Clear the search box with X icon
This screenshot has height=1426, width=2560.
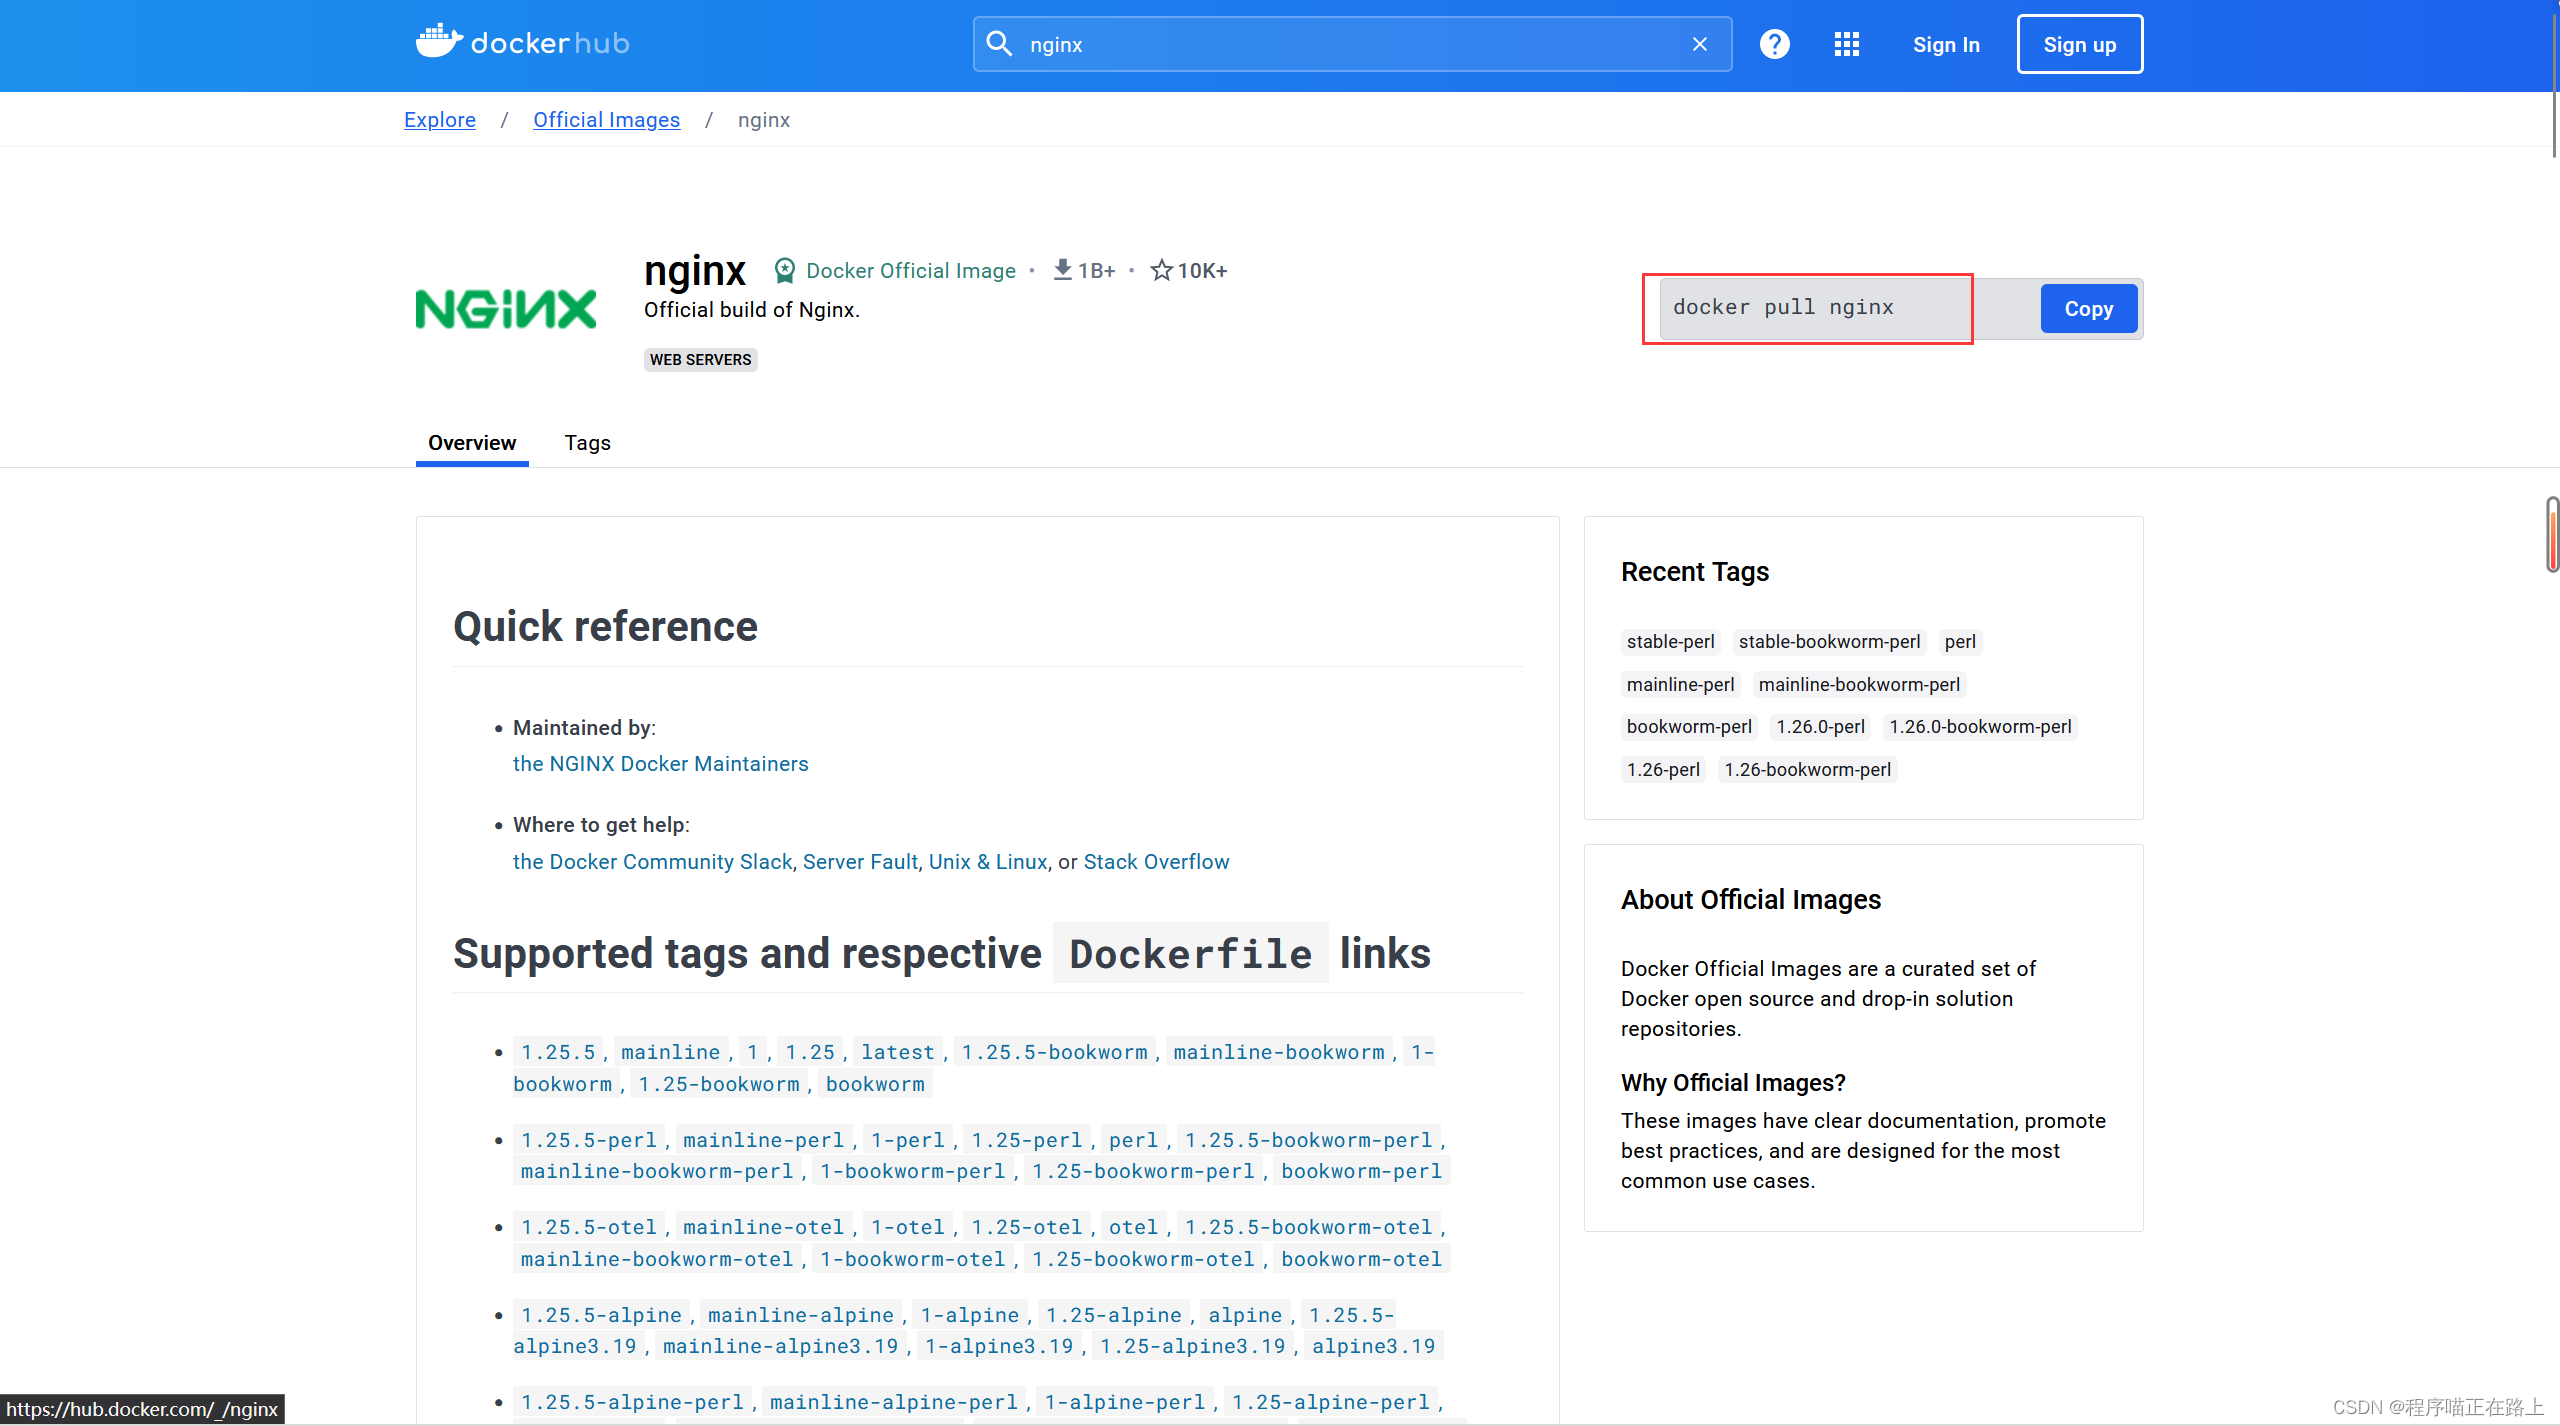1700,44
